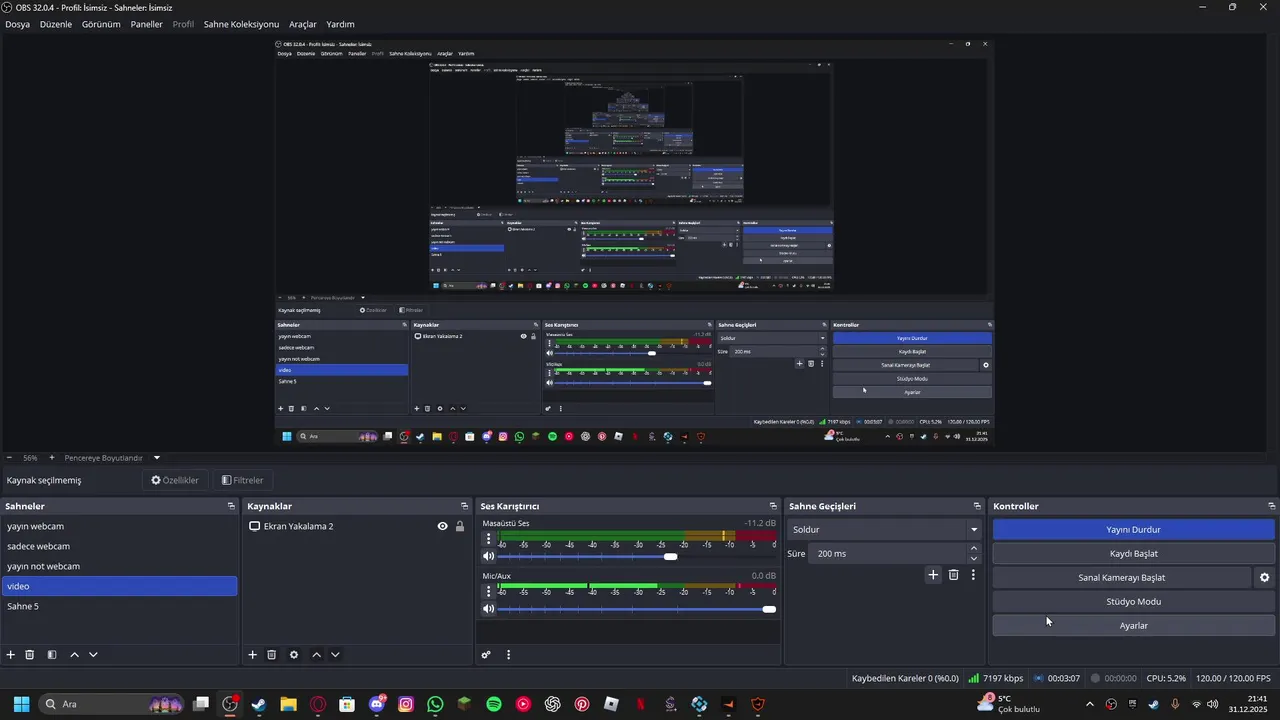Click the Filtreler button
This screenshot has width=1280, height=720.
243,480
